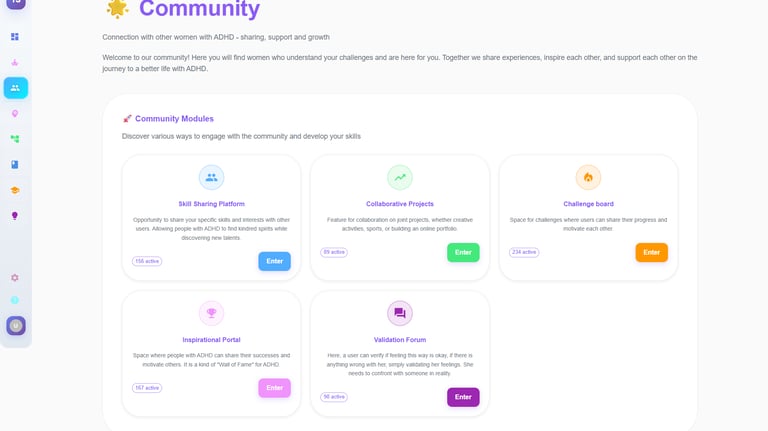This screenshot has height=431, width=768.
Task: Enter the Collaborative Projects module
Action: [x=463, y=252]
